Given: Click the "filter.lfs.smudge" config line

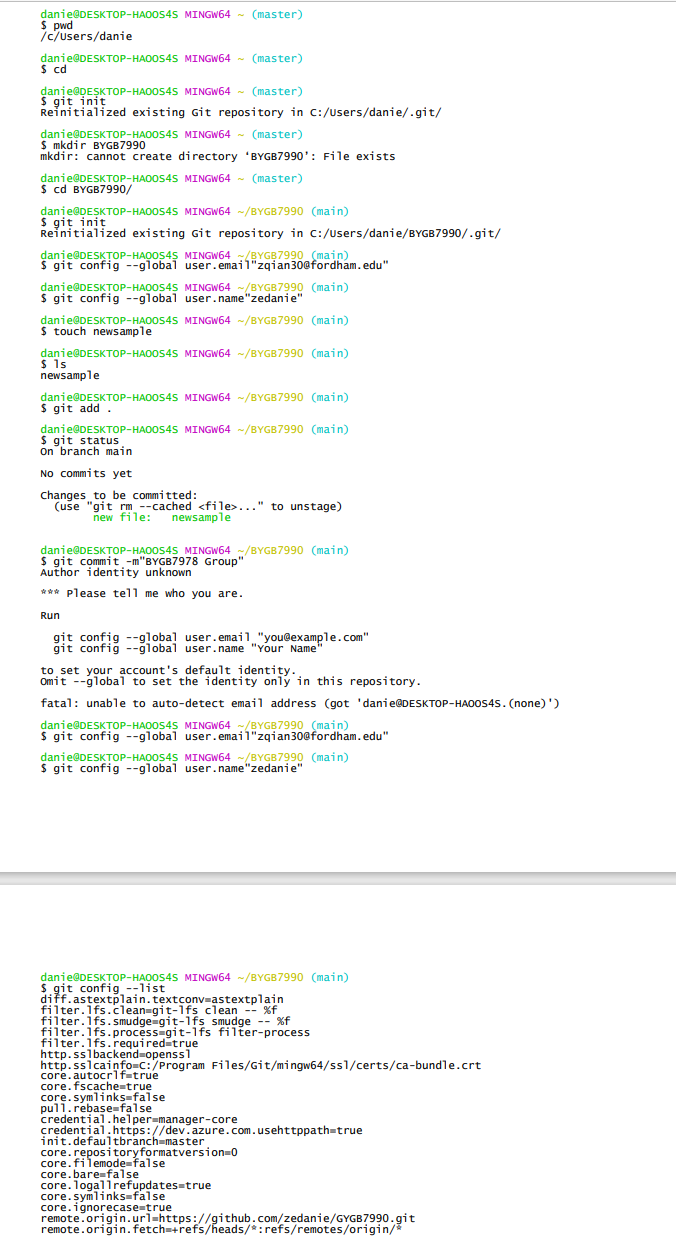Looking at the screenshot, I should (166, 1021).
